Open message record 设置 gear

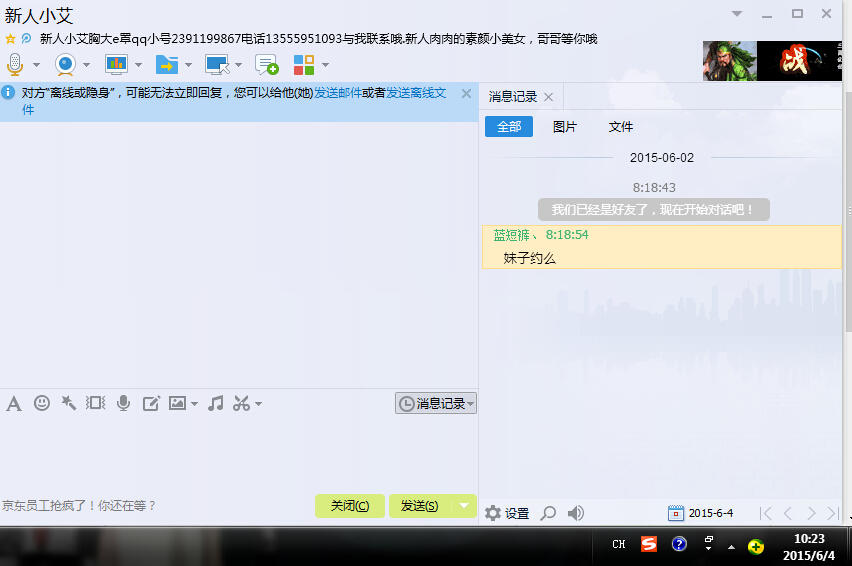[x=506, y=513]
